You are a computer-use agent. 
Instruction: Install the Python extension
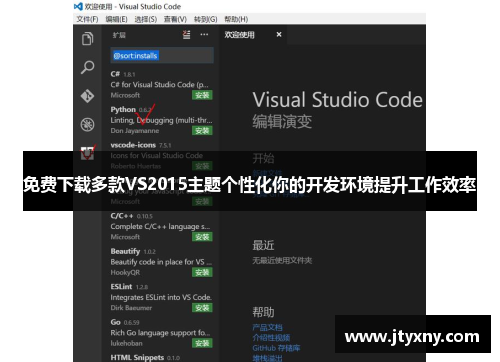202,131
